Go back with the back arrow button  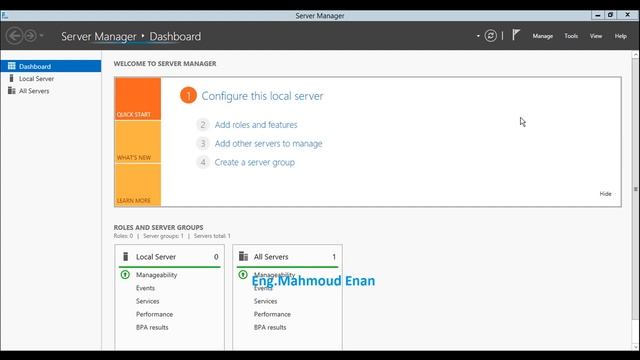[x=15, y=36]
